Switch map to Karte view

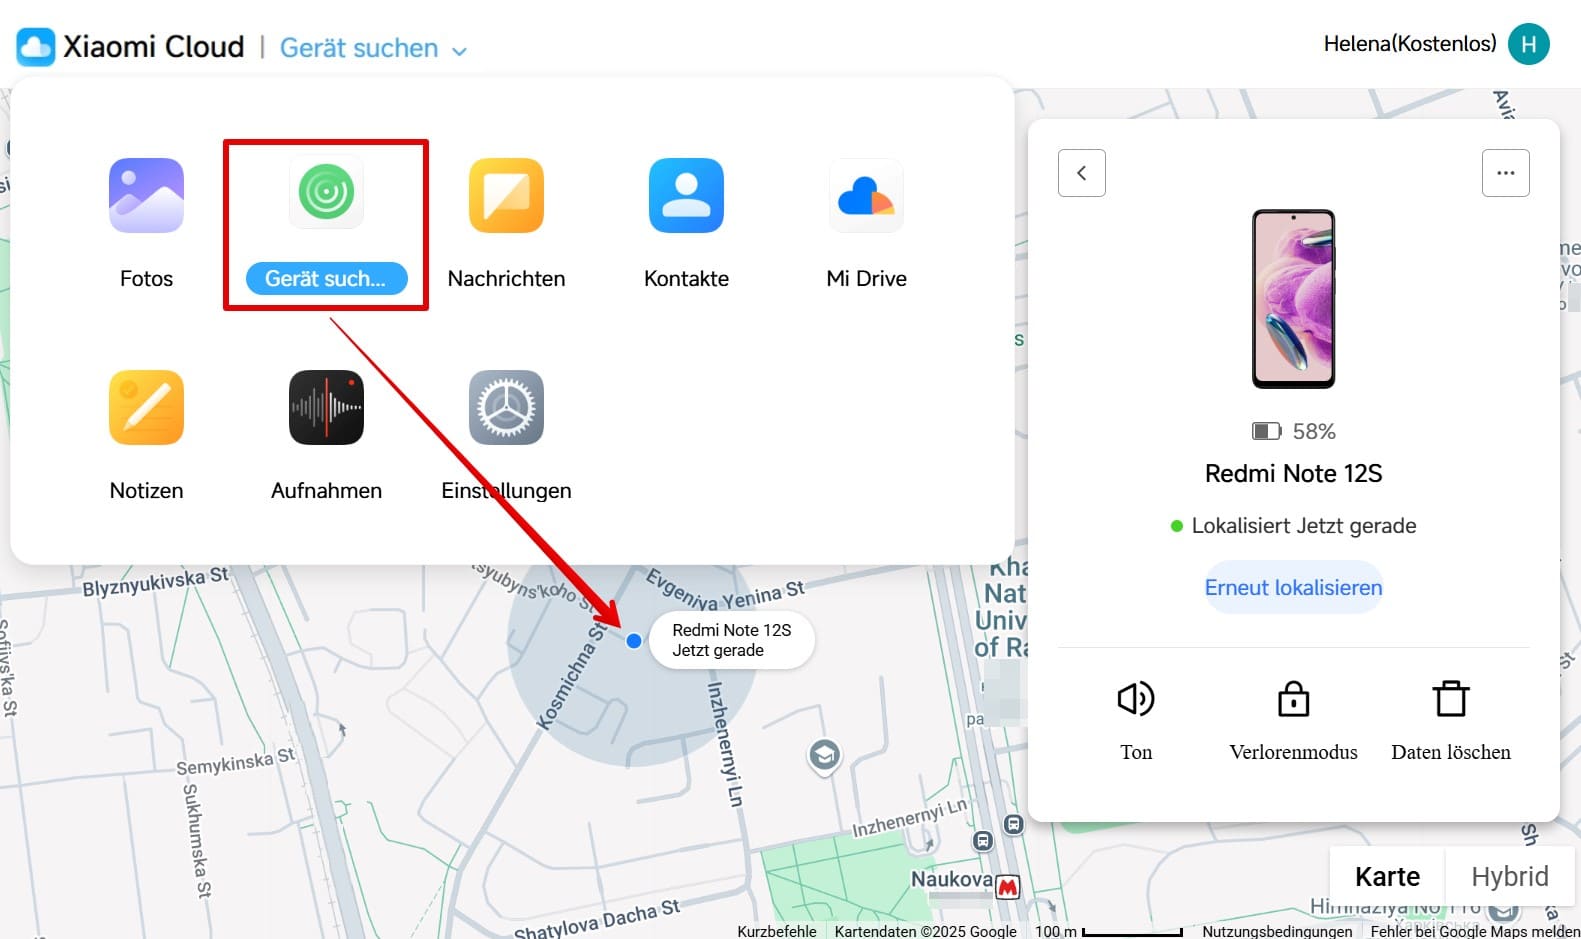tap(1387, 877)
